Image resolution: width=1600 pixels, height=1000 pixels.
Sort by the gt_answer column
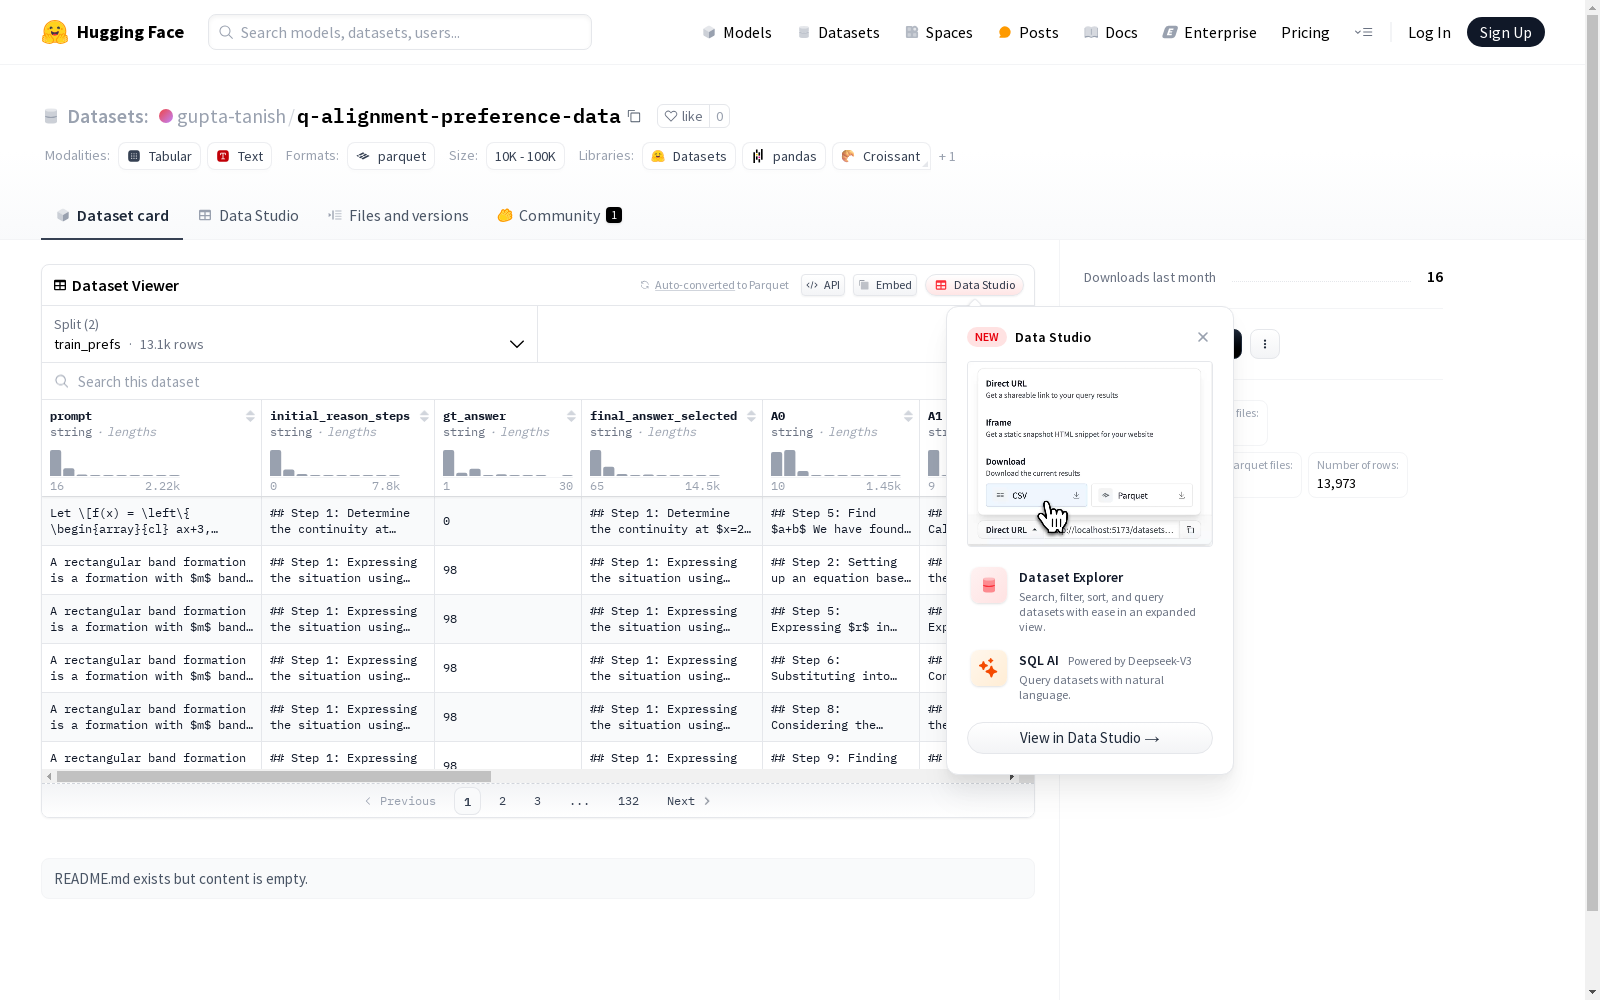[x=571, y=416]
